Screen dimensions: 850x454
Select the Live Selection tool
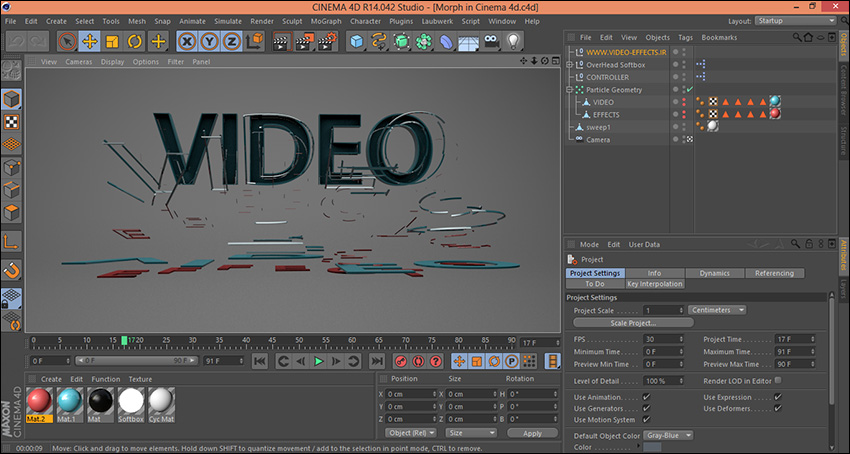point(67,41)
